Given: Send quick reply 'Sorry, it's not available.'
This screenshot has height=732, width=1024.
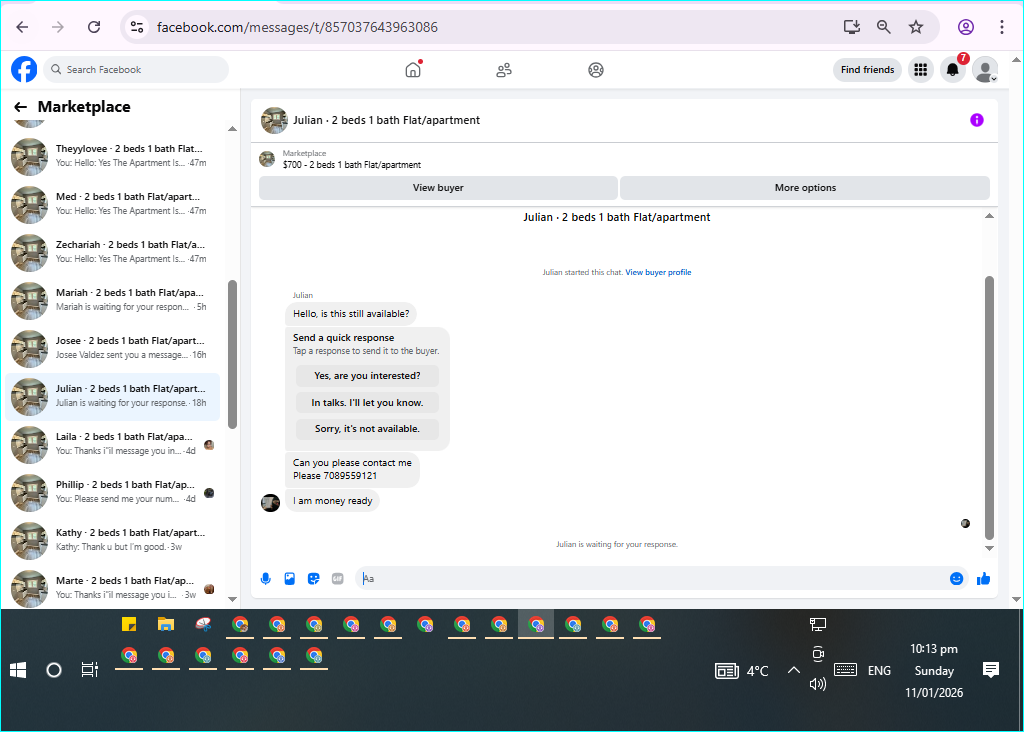Looking at the screenshot, I should 367,429.
